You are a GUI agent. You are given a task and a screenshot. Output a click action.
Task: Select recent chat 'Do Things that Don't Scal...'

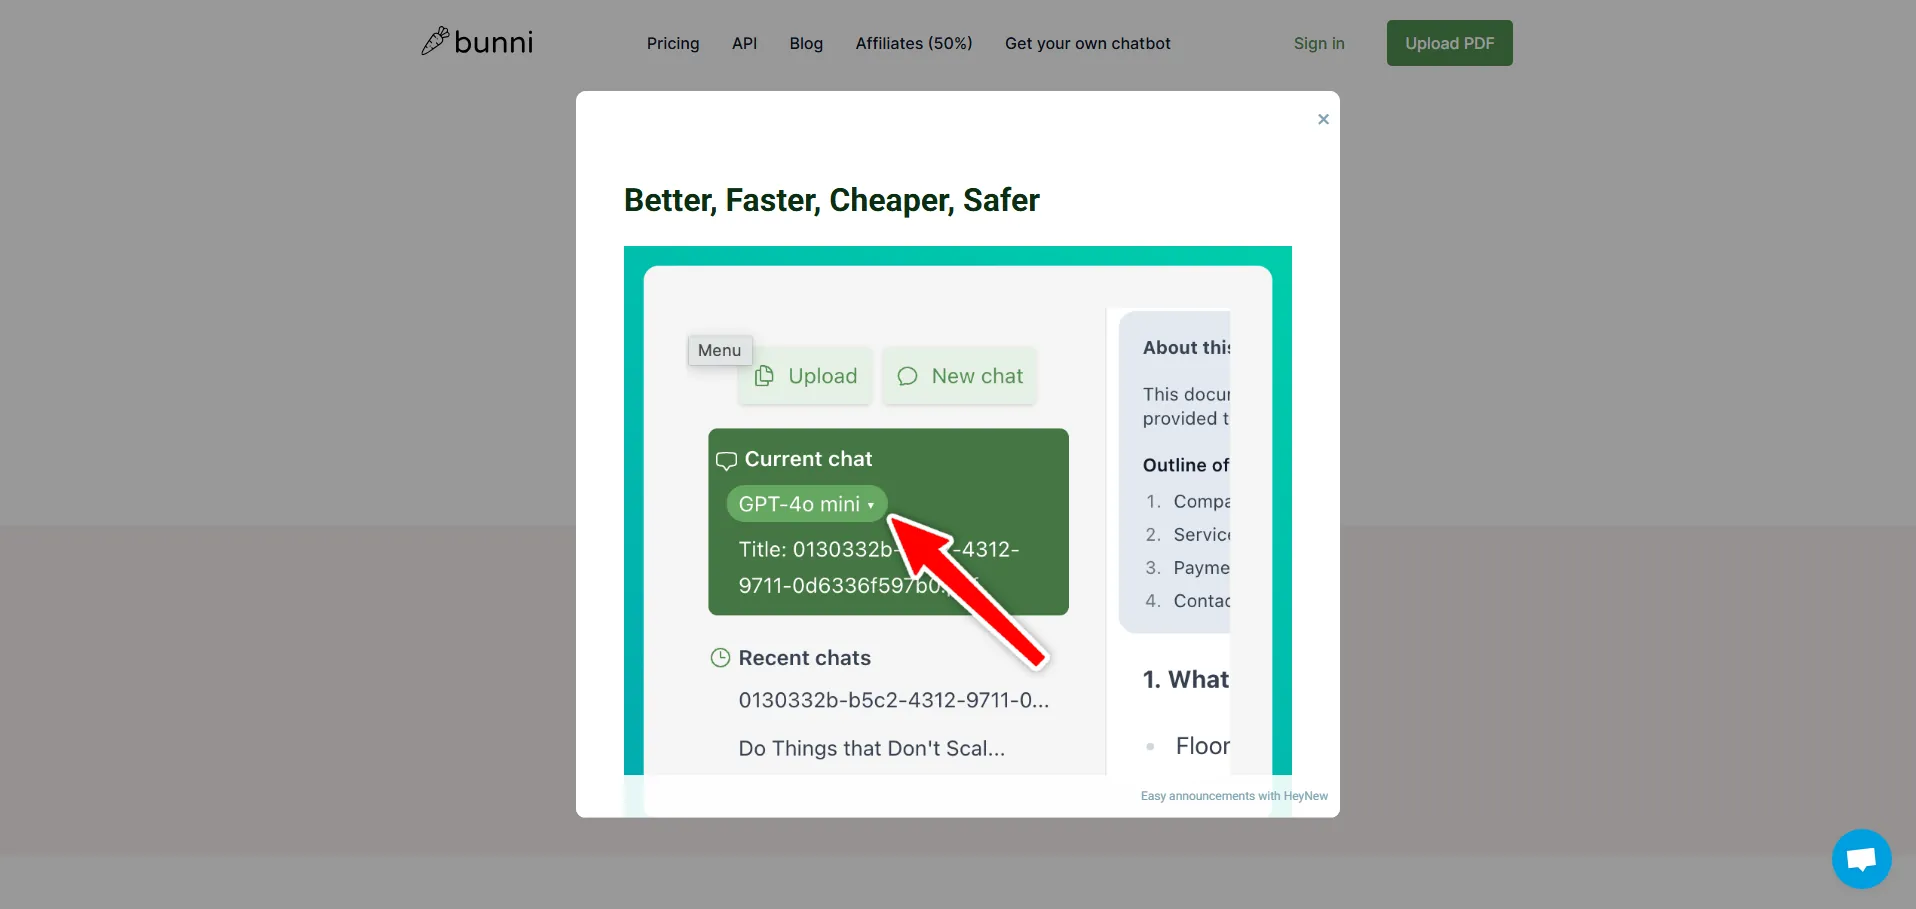[871, 748]
